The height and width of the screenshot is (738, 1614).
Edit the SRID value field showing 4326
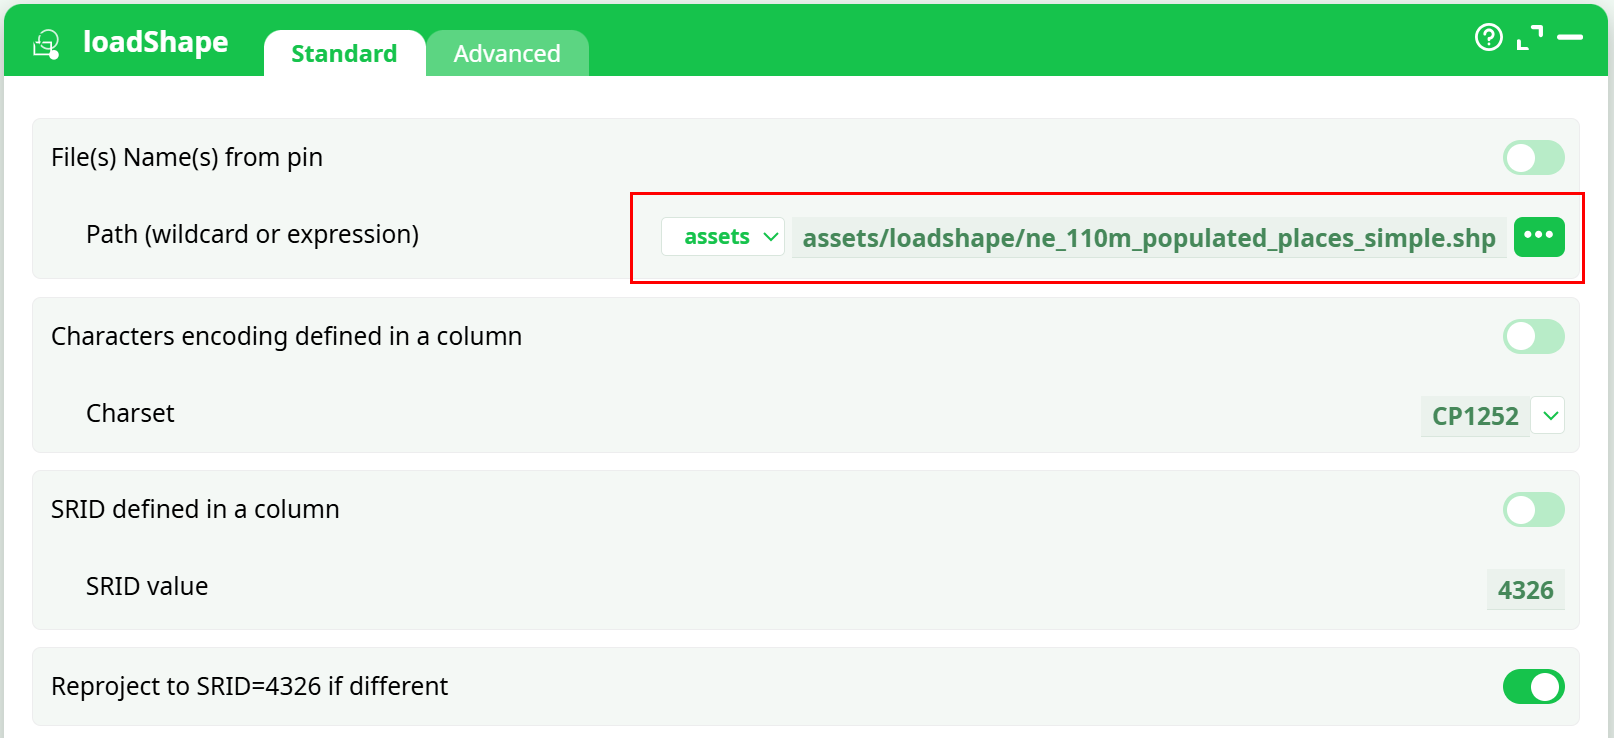click(x=1525, y=590)
